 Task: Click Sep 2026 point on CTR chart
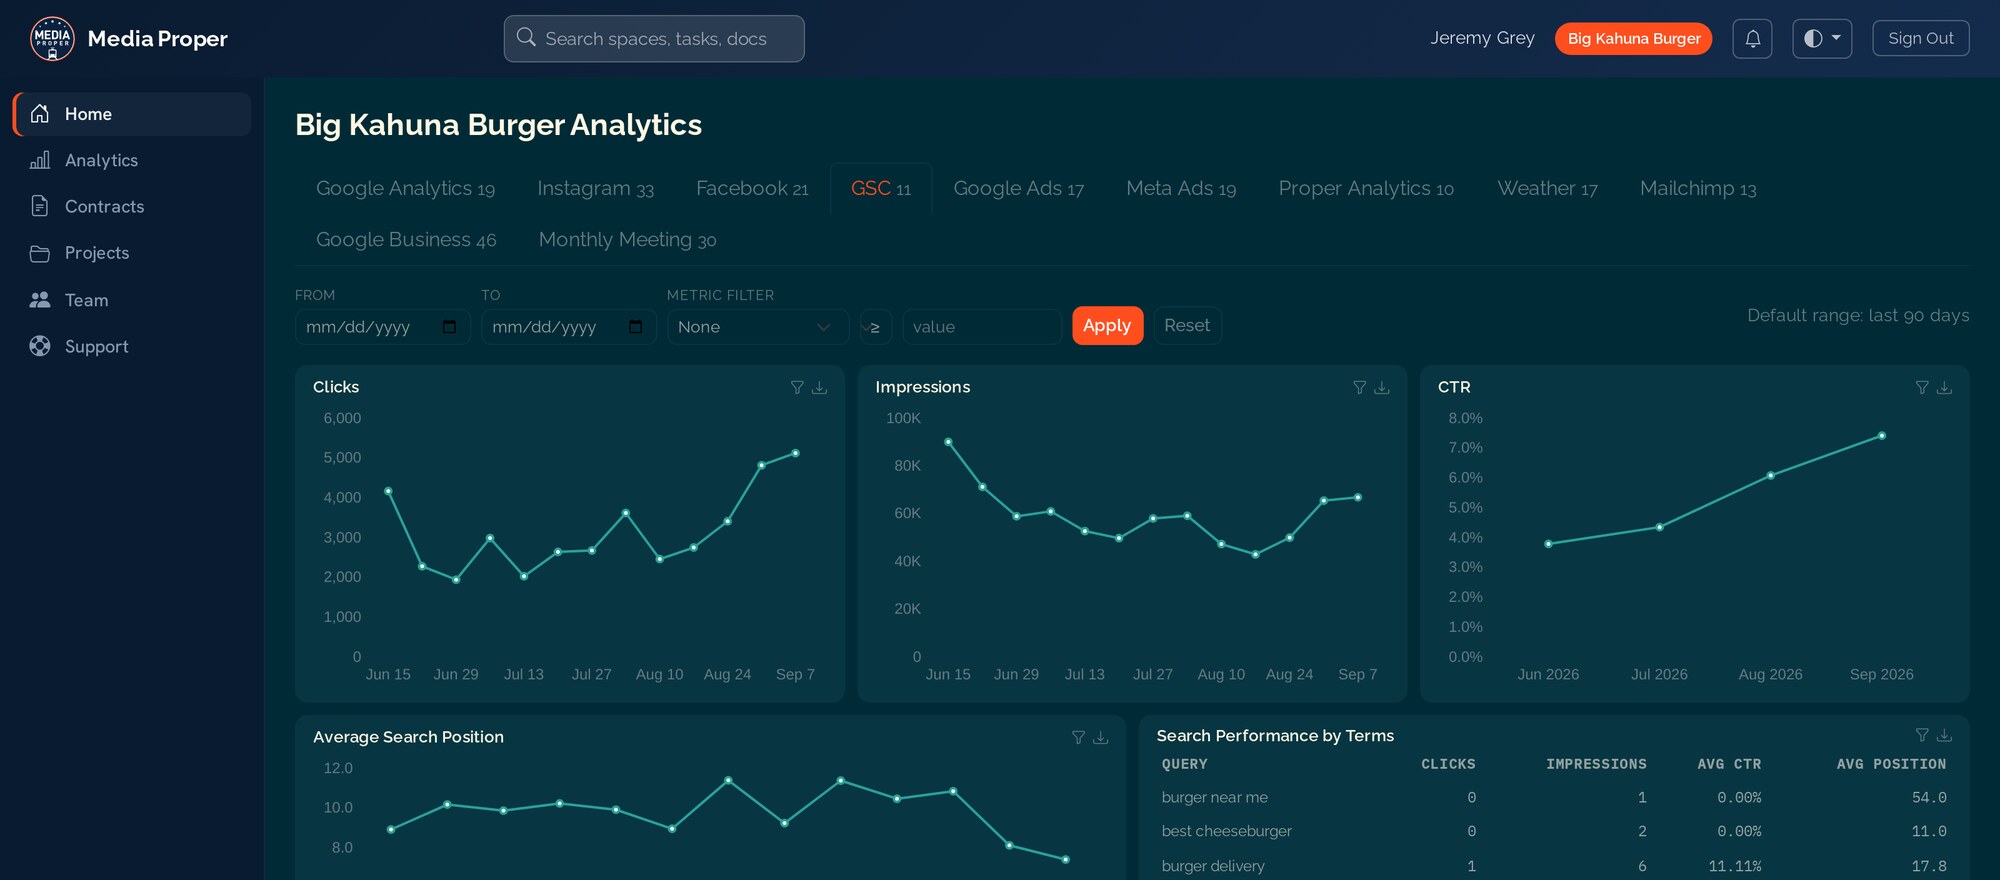pos(1882,436)
